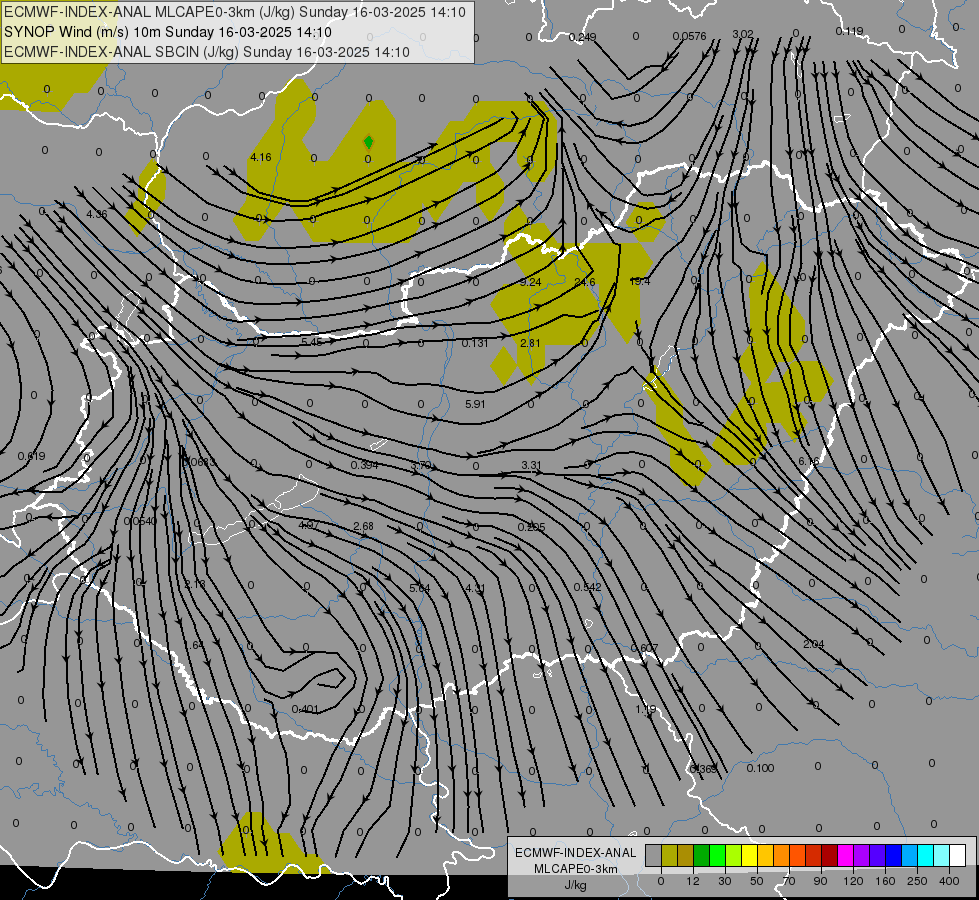Click the MLCAPE0-3km title line in the header box
Viewport: 979px width, 900px height.
235,12
